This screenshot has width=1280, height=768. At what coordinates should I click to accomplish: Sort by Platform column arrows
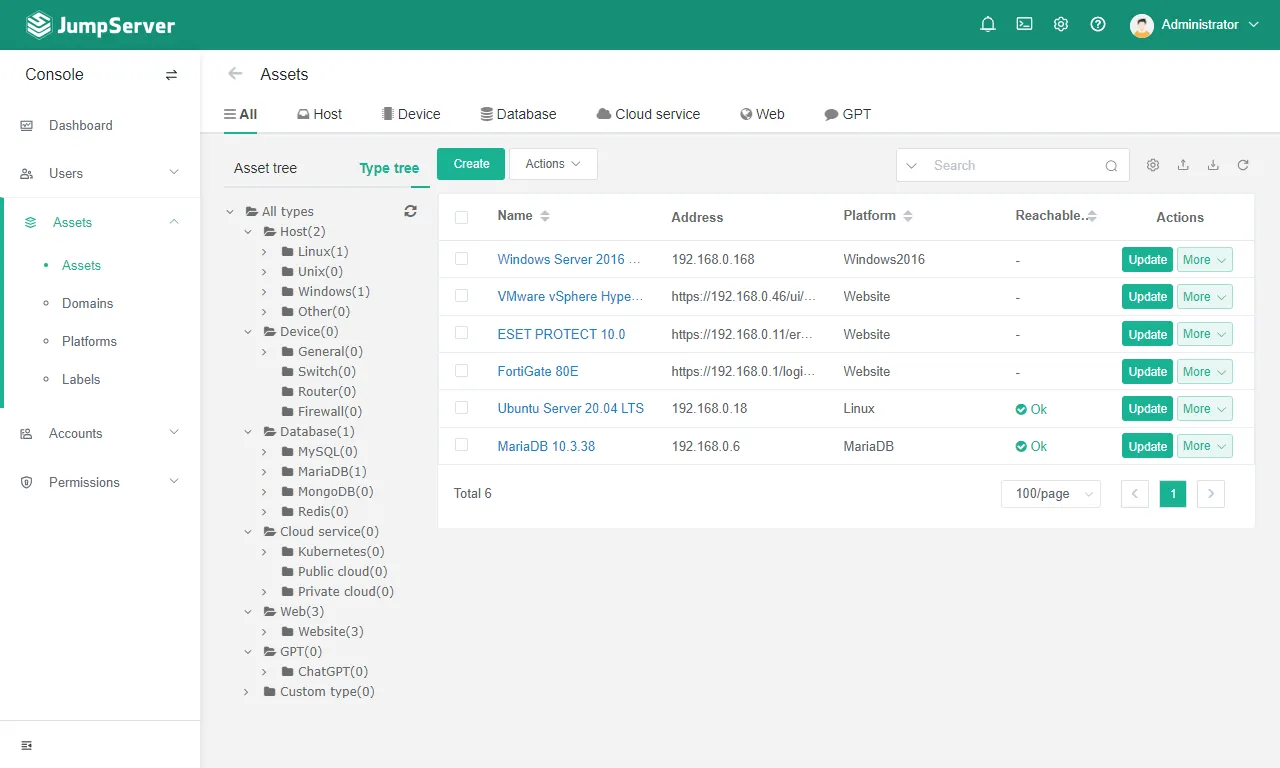(x=908, y=216)
